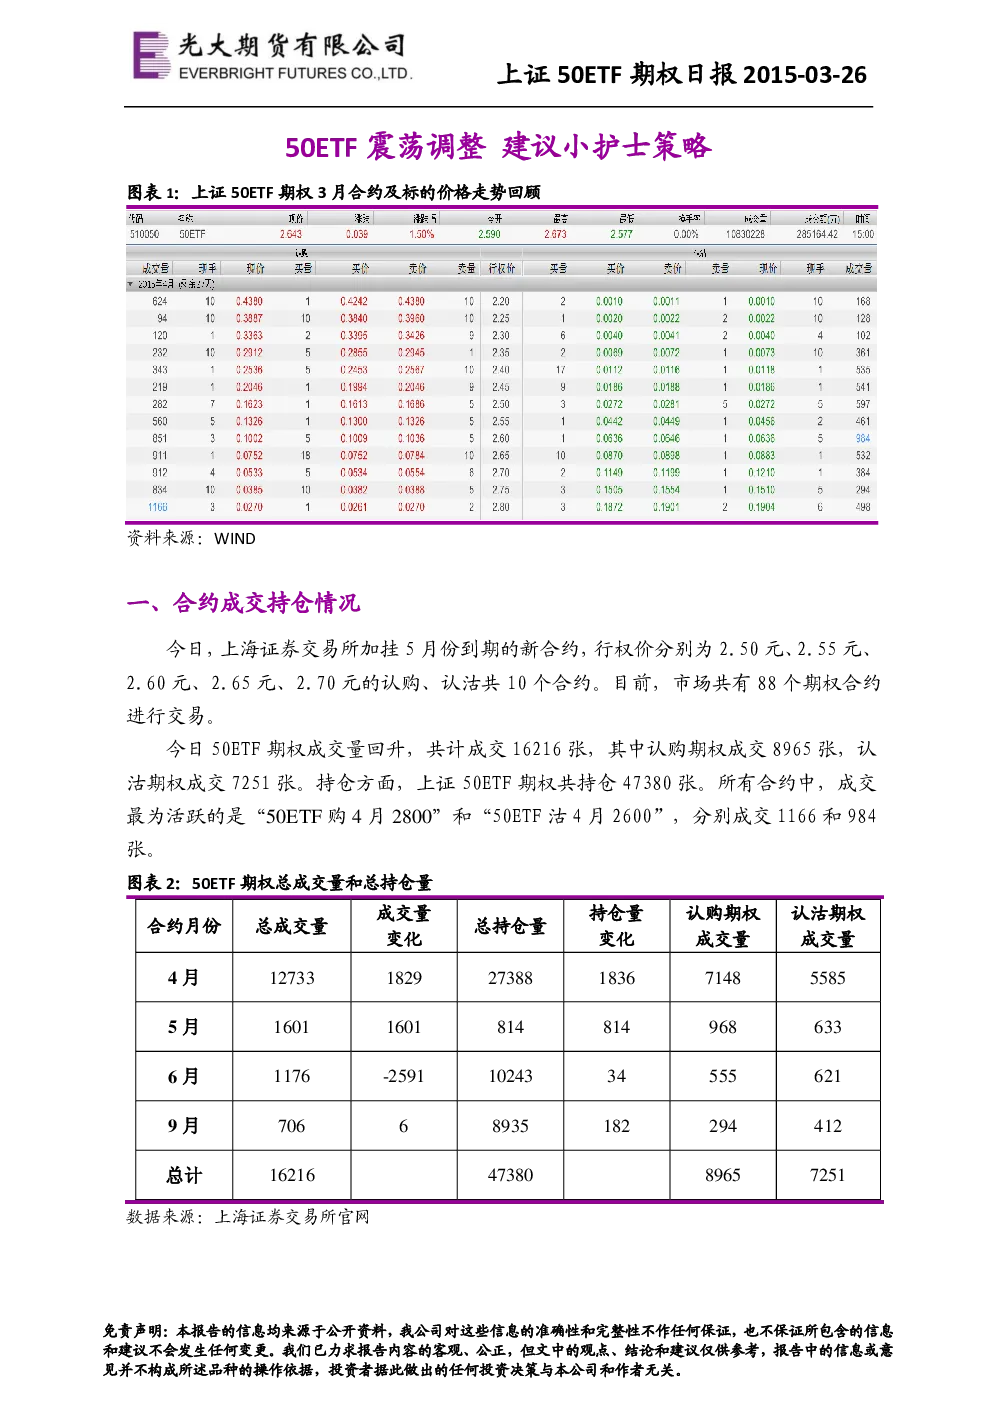Click the June total volume 1176
The width and height of the screenshot is (992, 1403).
[292, 1076]
